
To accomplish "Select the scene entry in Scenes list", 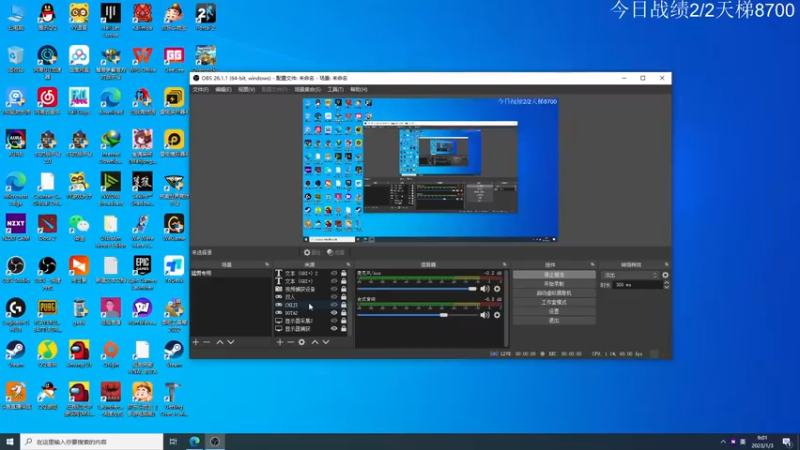I will click(231, 273).
